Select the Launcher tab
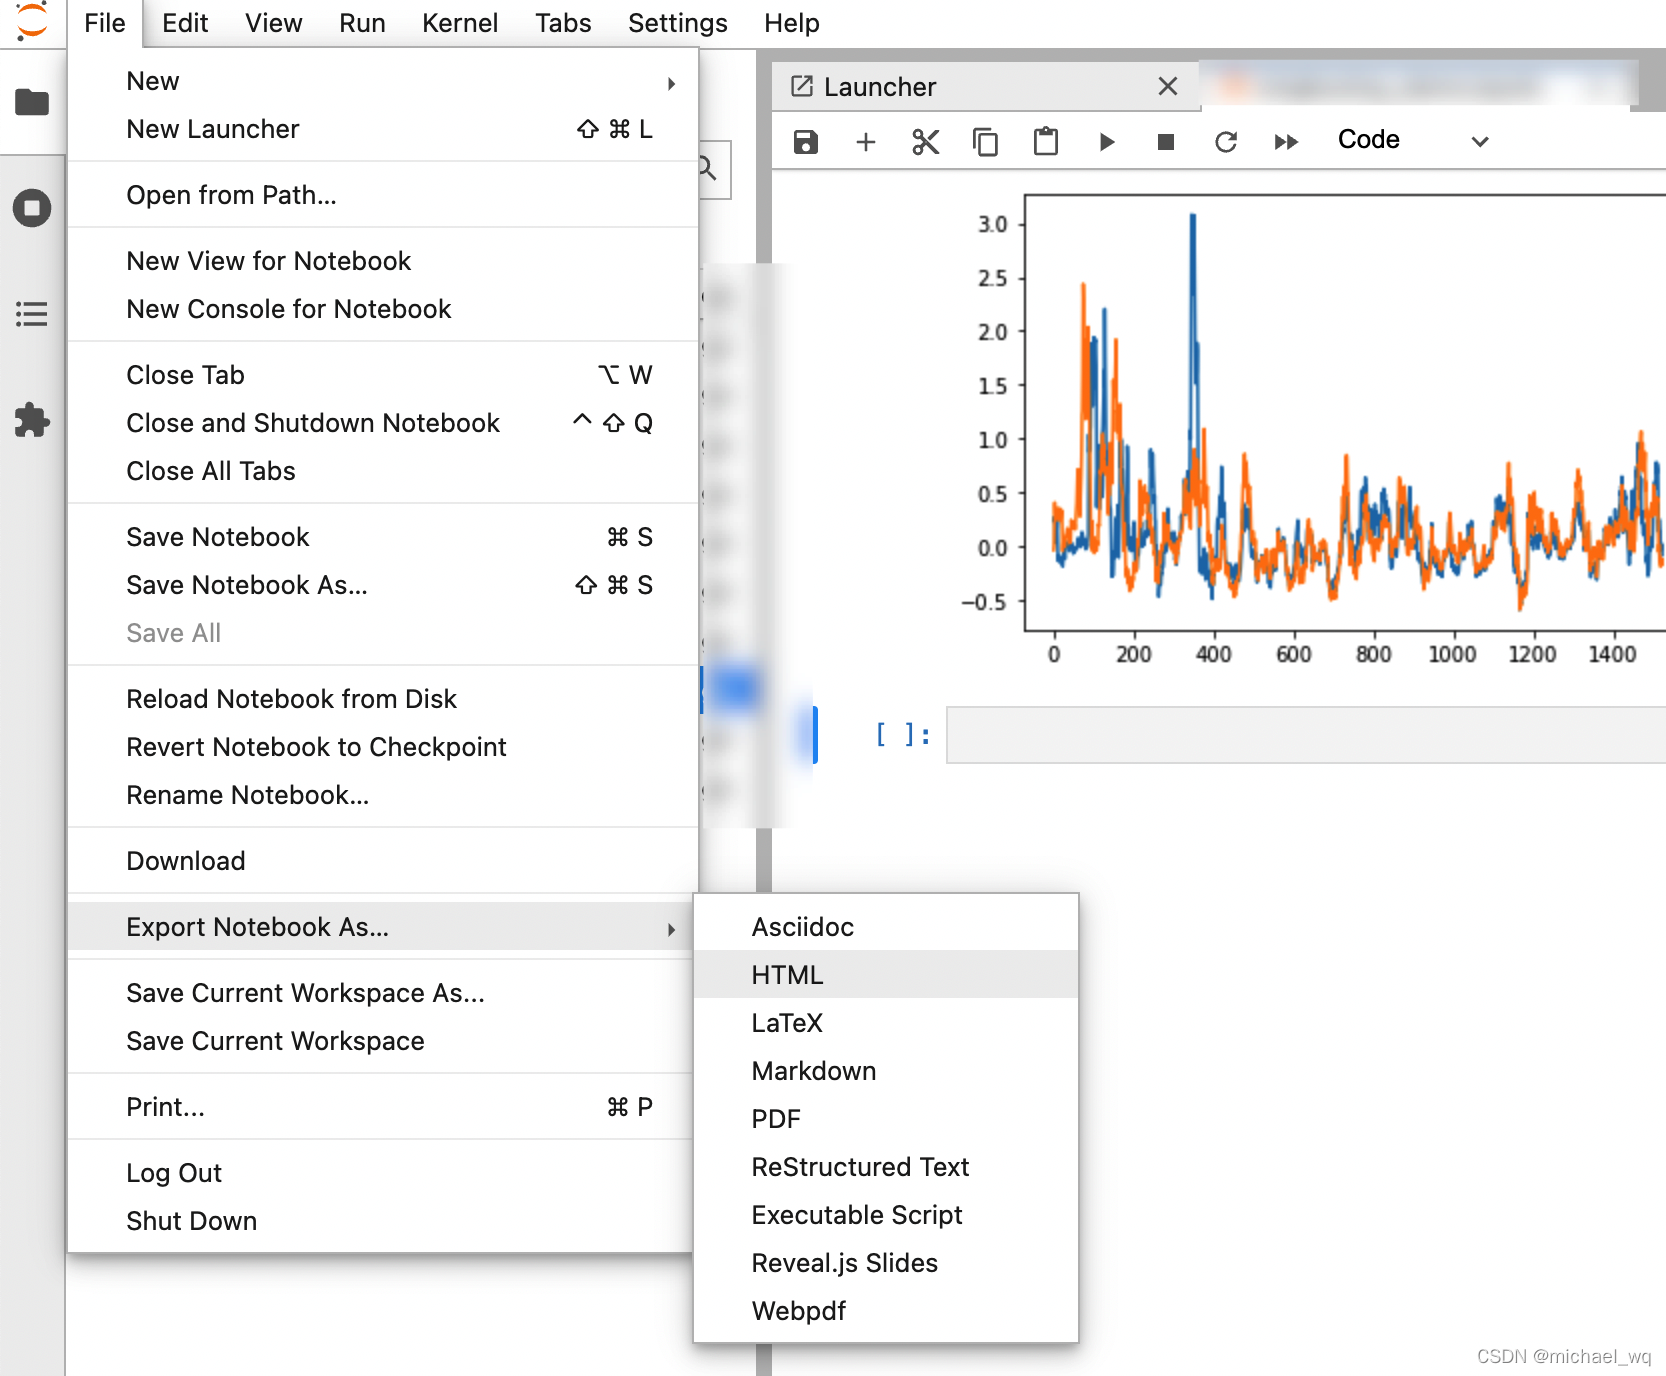1666x1376 pixels. [986, 87]
